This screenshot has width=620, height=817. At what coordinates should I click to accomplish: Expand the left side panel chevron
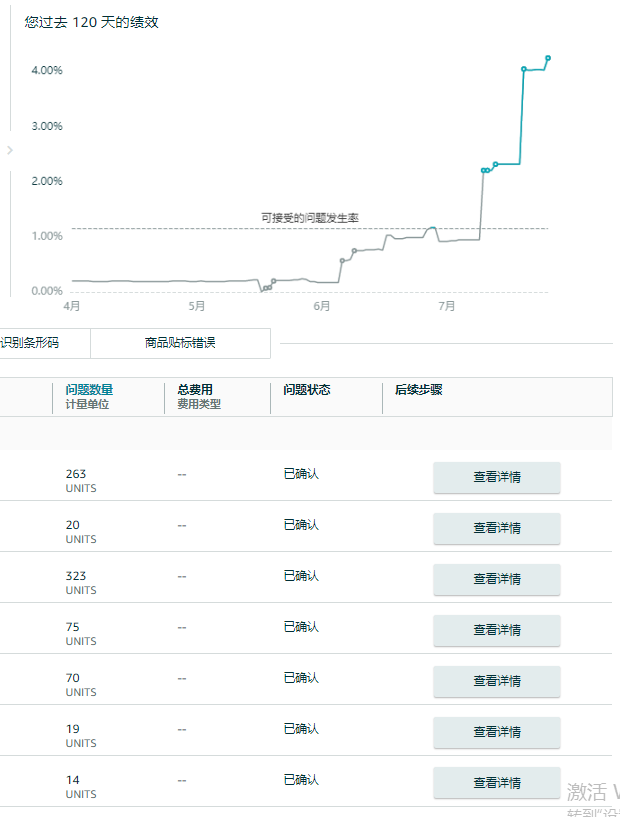pyautogui.click(x=9, y=151)
